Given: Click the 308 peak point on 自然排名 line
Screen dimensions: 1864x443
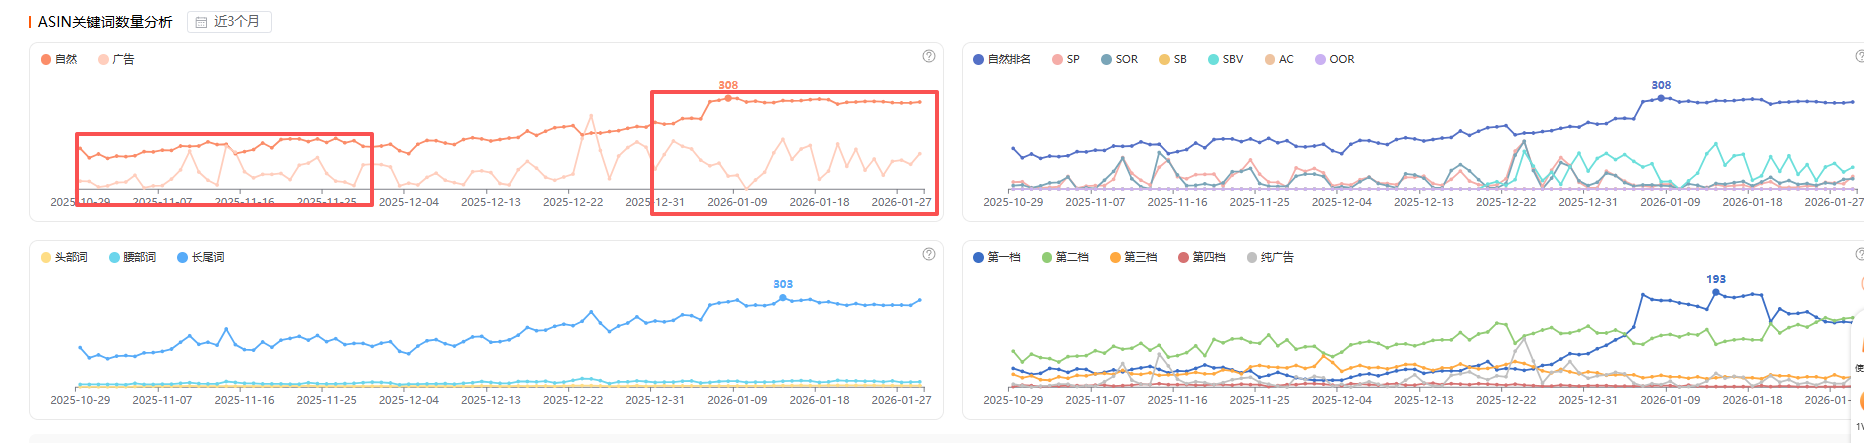Looking at the screenshot, I should 1661,98.
